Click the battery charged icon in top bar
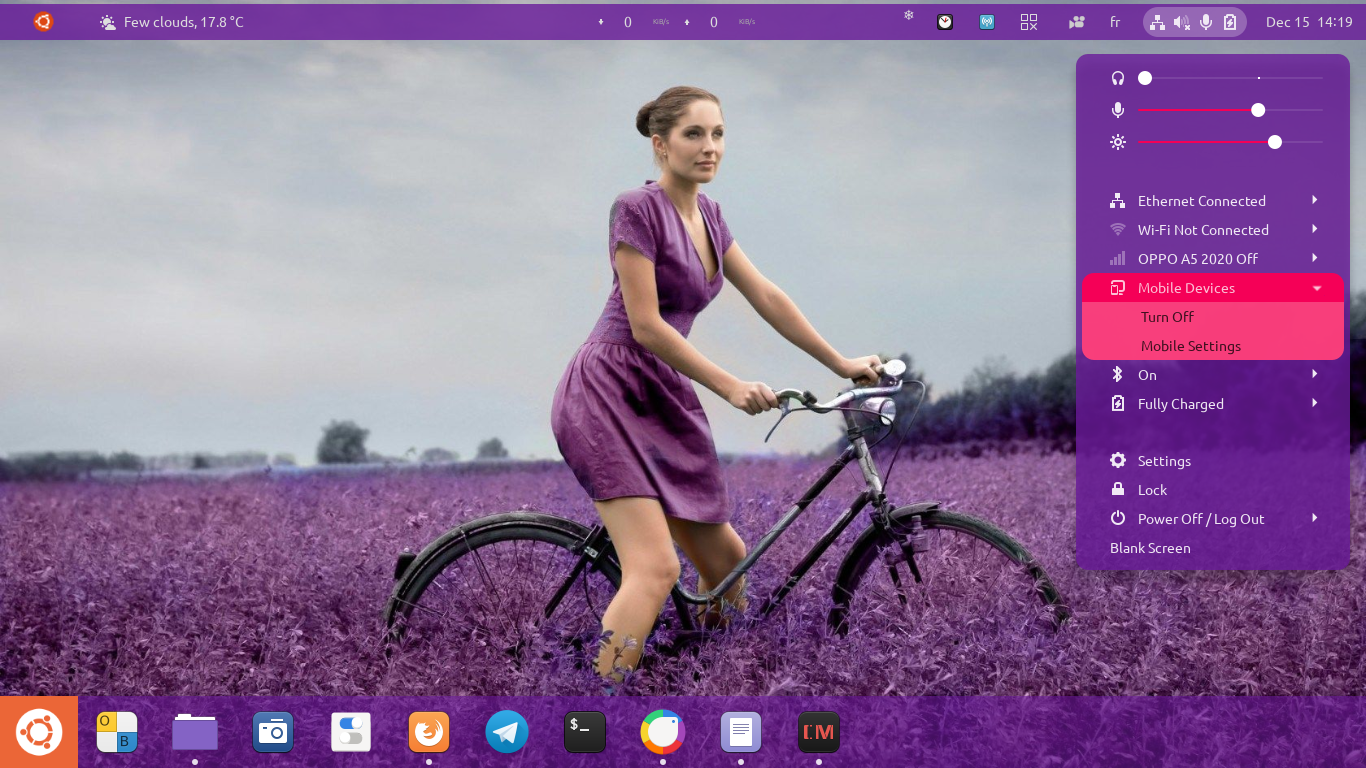The width and height of the screenshot is (1366, 768). click(1230, 22)
